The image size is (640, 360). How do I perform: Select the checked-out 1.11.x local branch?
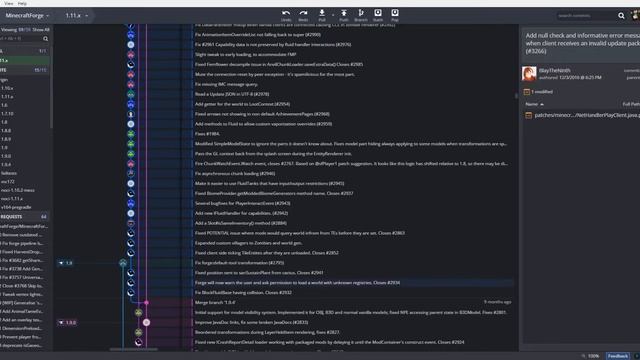24,60
